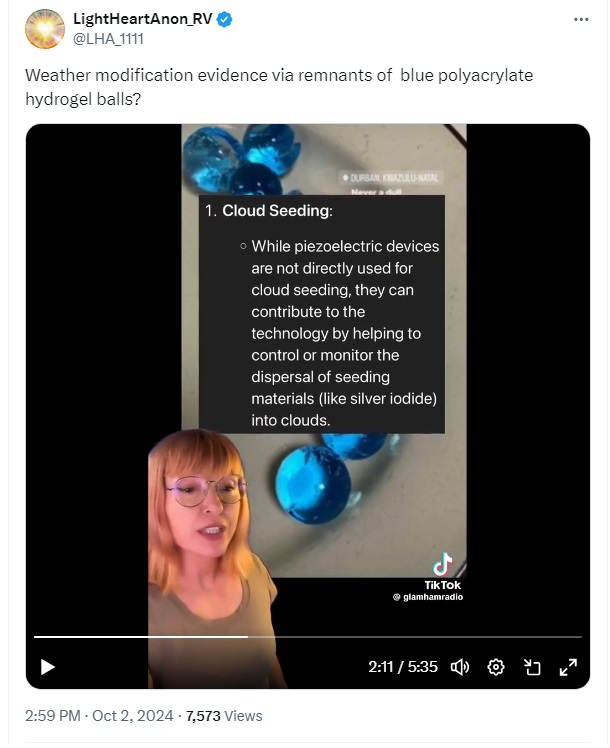Viewport: 610px width, 748px height.
Task: Click the blue verified badge
Action: pyautogui.click(x=225, y=20)
